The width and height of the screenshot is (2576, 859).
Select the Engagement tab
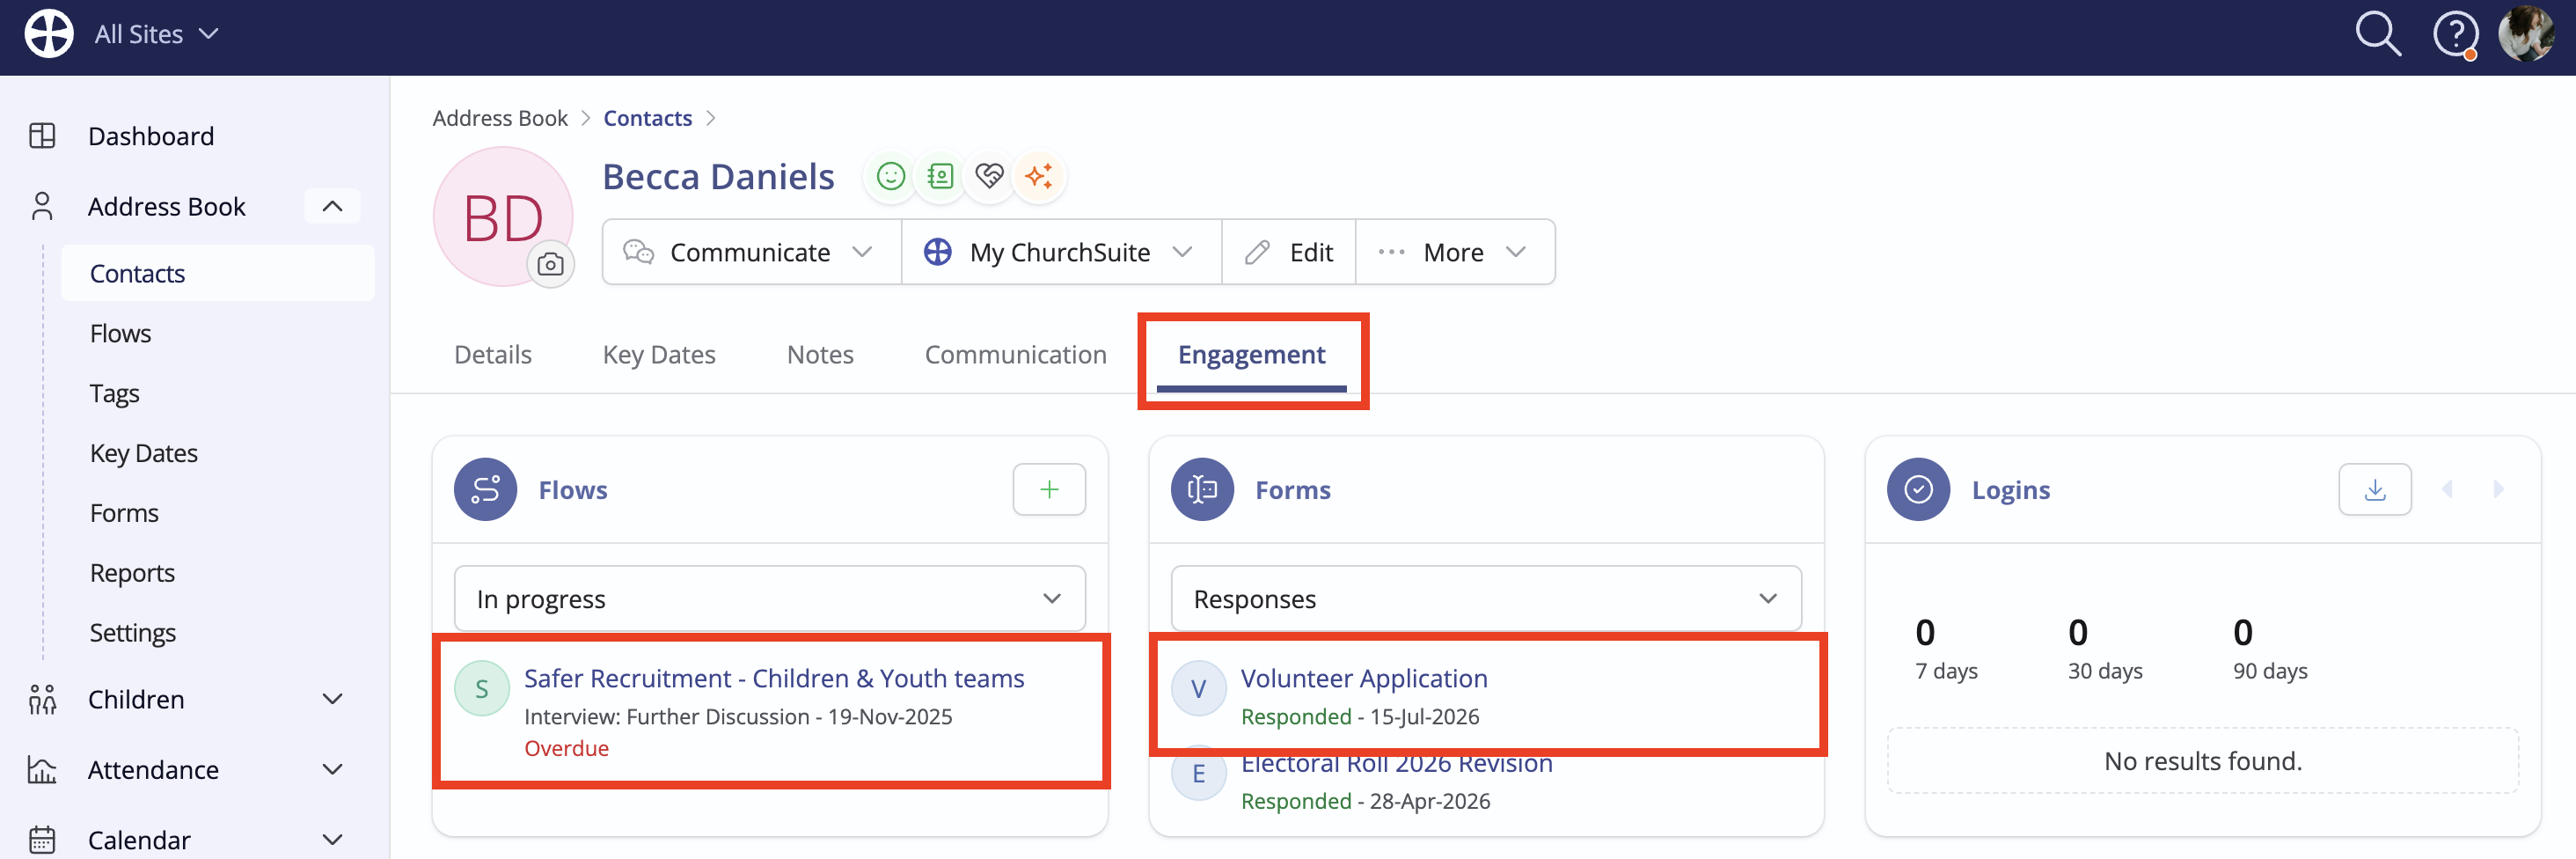click(1251, 355)
